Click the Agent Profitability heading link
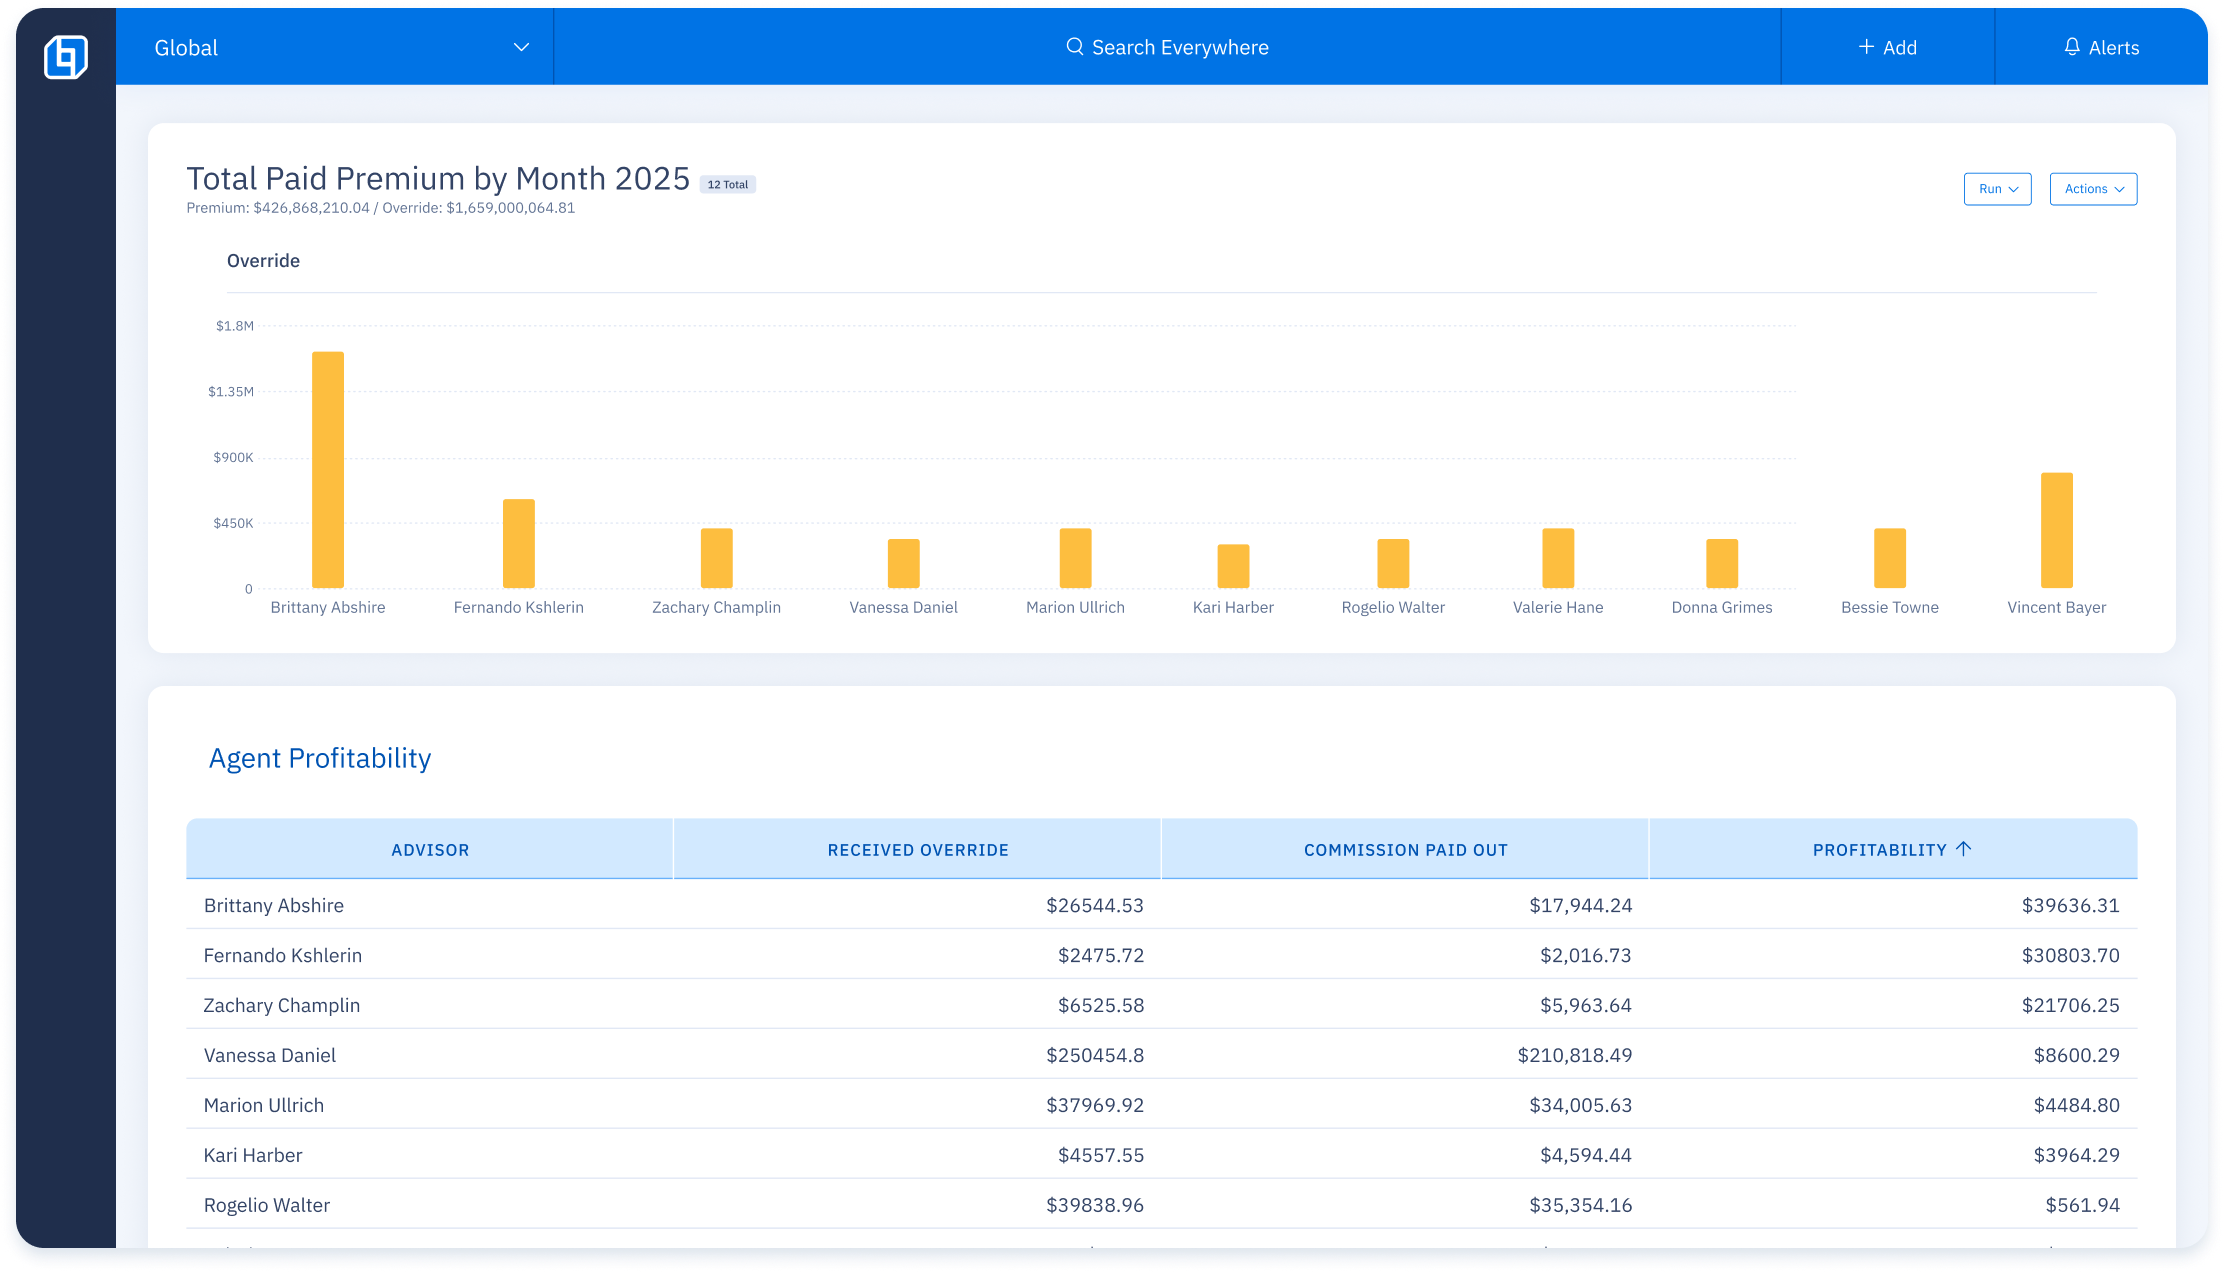The width and height of the screenshot is (2224, 1272). (x=320, y=758)
